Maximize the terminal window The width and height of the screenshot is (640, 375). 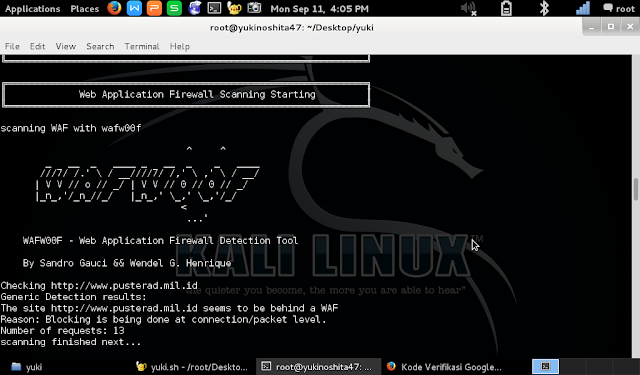click(611, 27)
